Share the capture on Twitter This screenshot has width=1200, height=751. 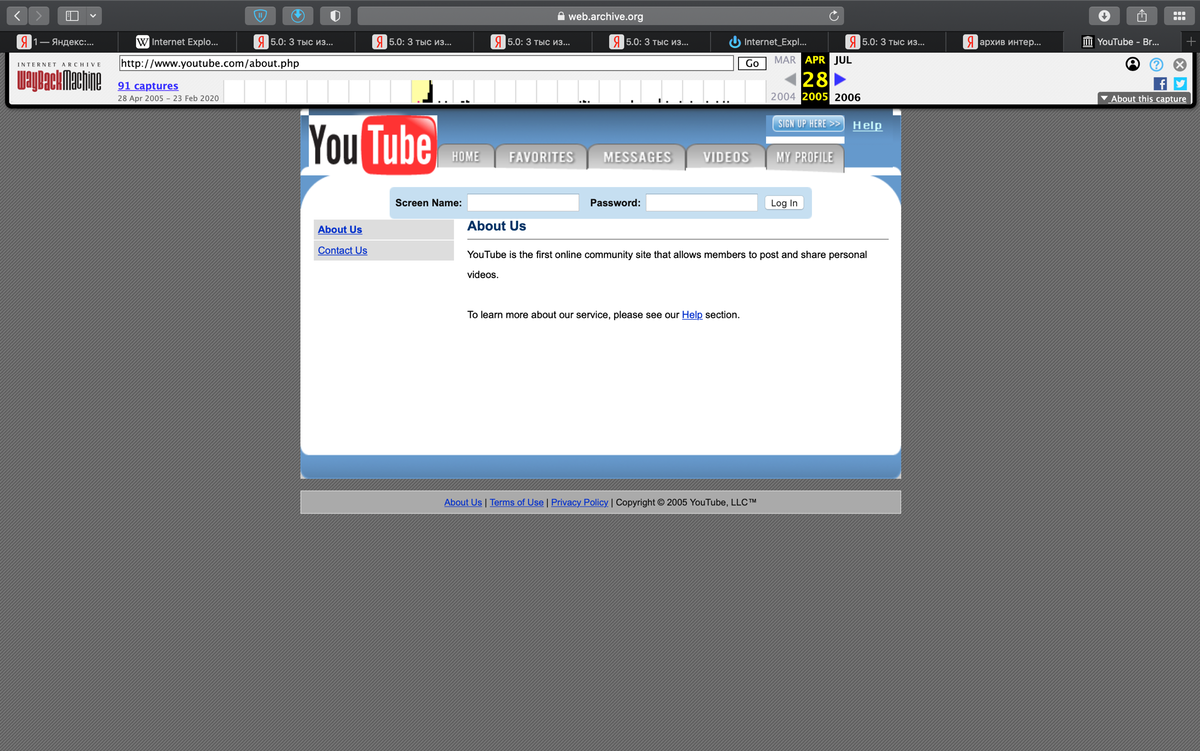point(1180,84)
